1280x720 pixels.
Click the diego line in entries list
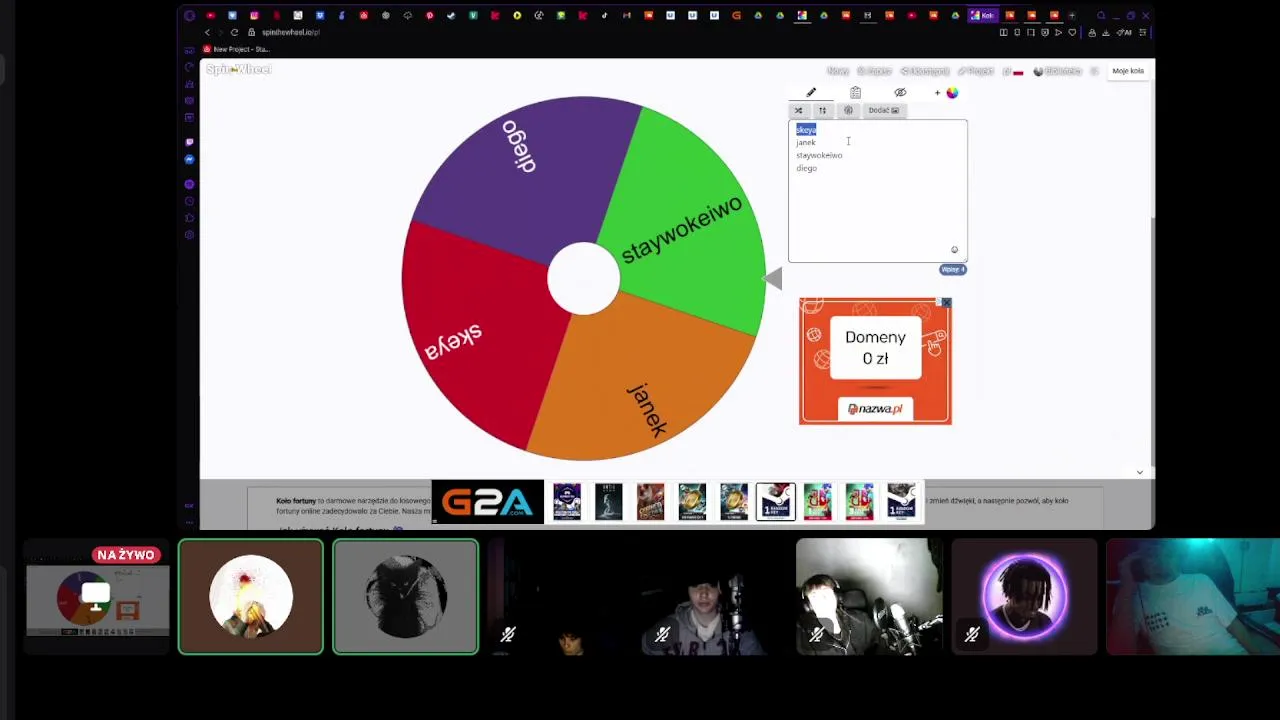click(806, 168)
